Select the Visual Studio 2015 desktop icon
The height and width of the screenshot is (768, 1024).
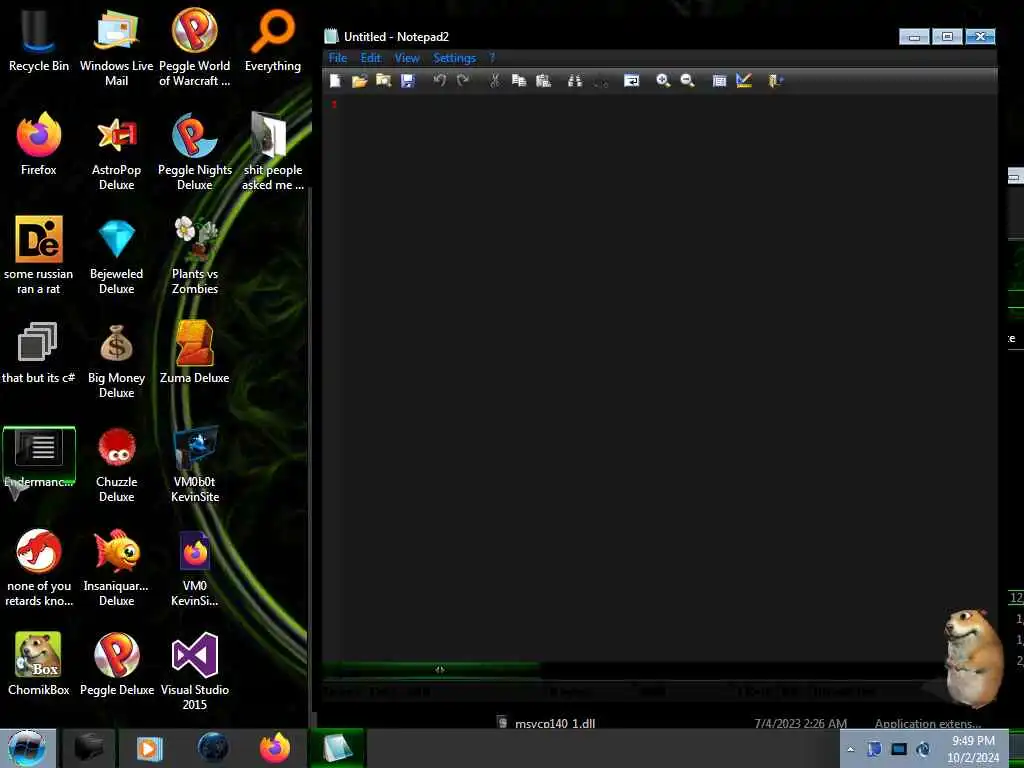click(x=195, y=671)
